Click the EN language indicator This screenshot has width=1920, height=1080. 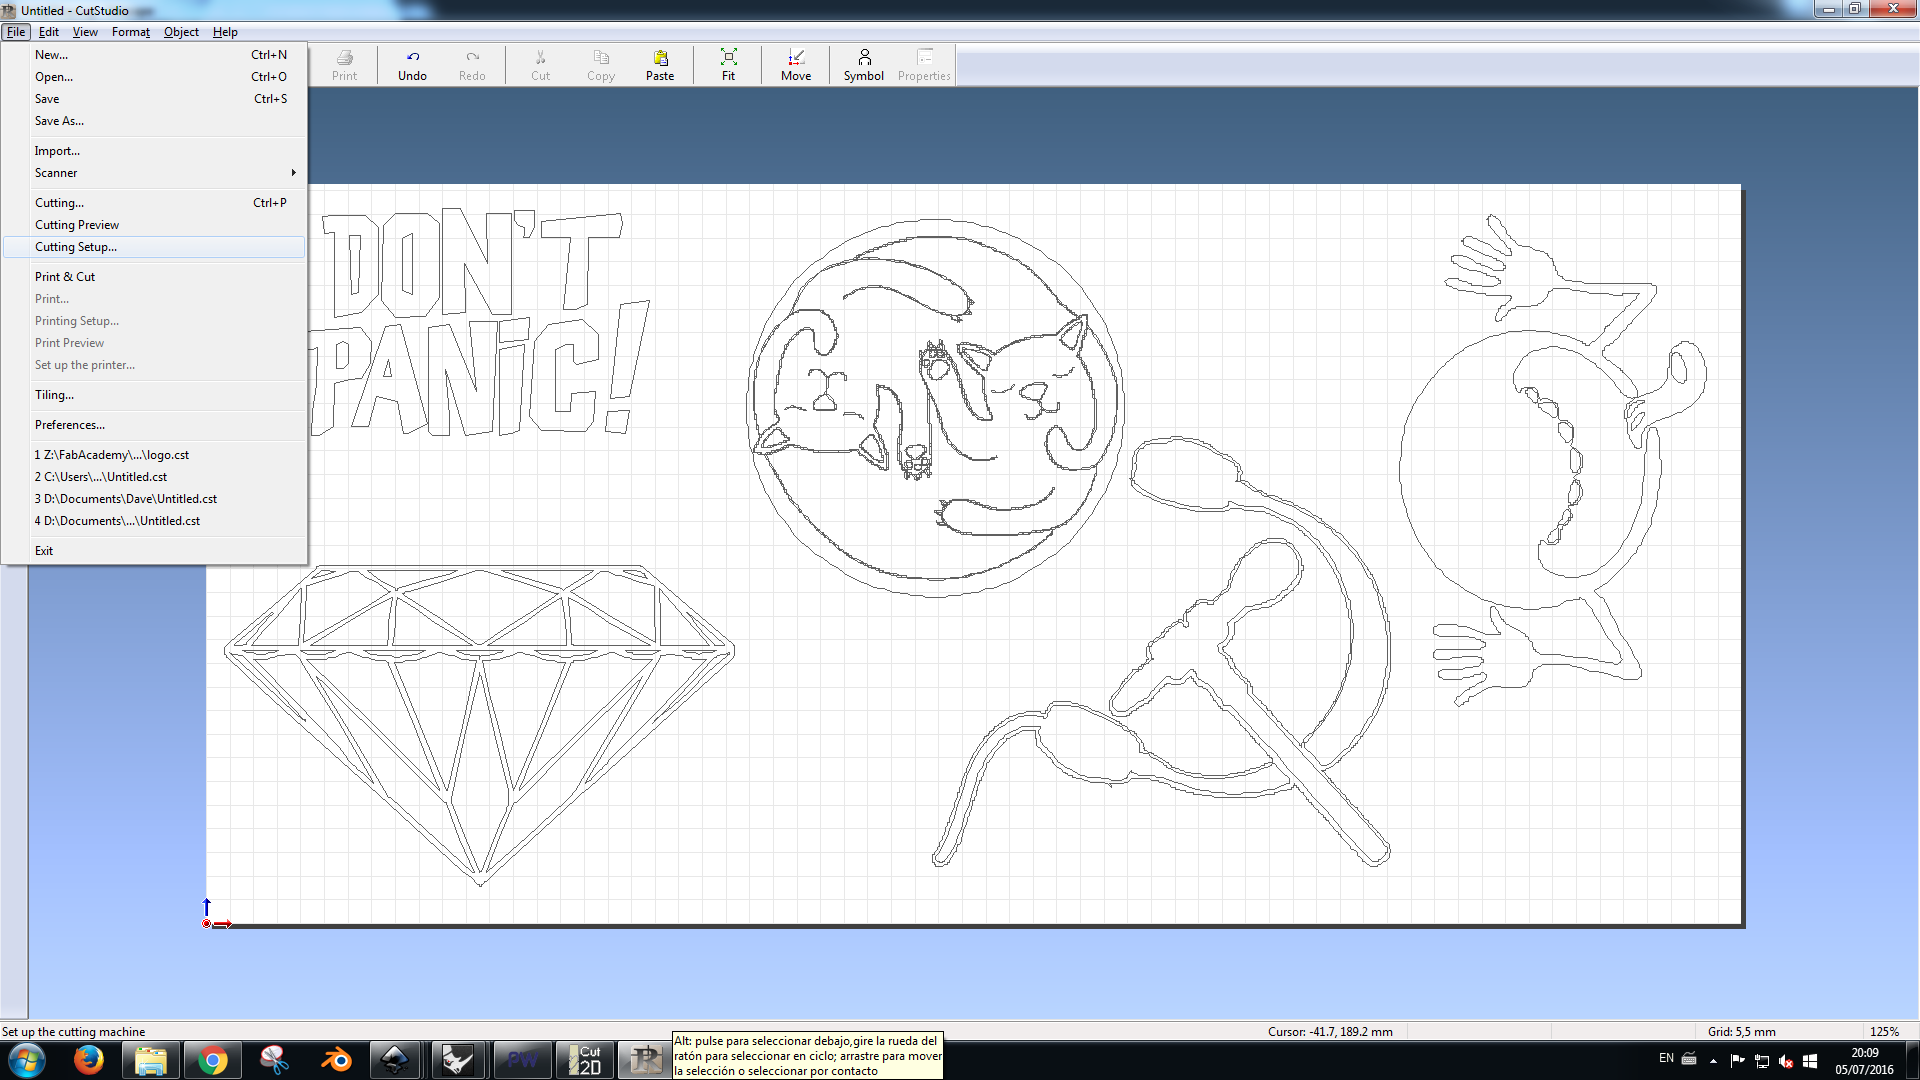1666,1058
